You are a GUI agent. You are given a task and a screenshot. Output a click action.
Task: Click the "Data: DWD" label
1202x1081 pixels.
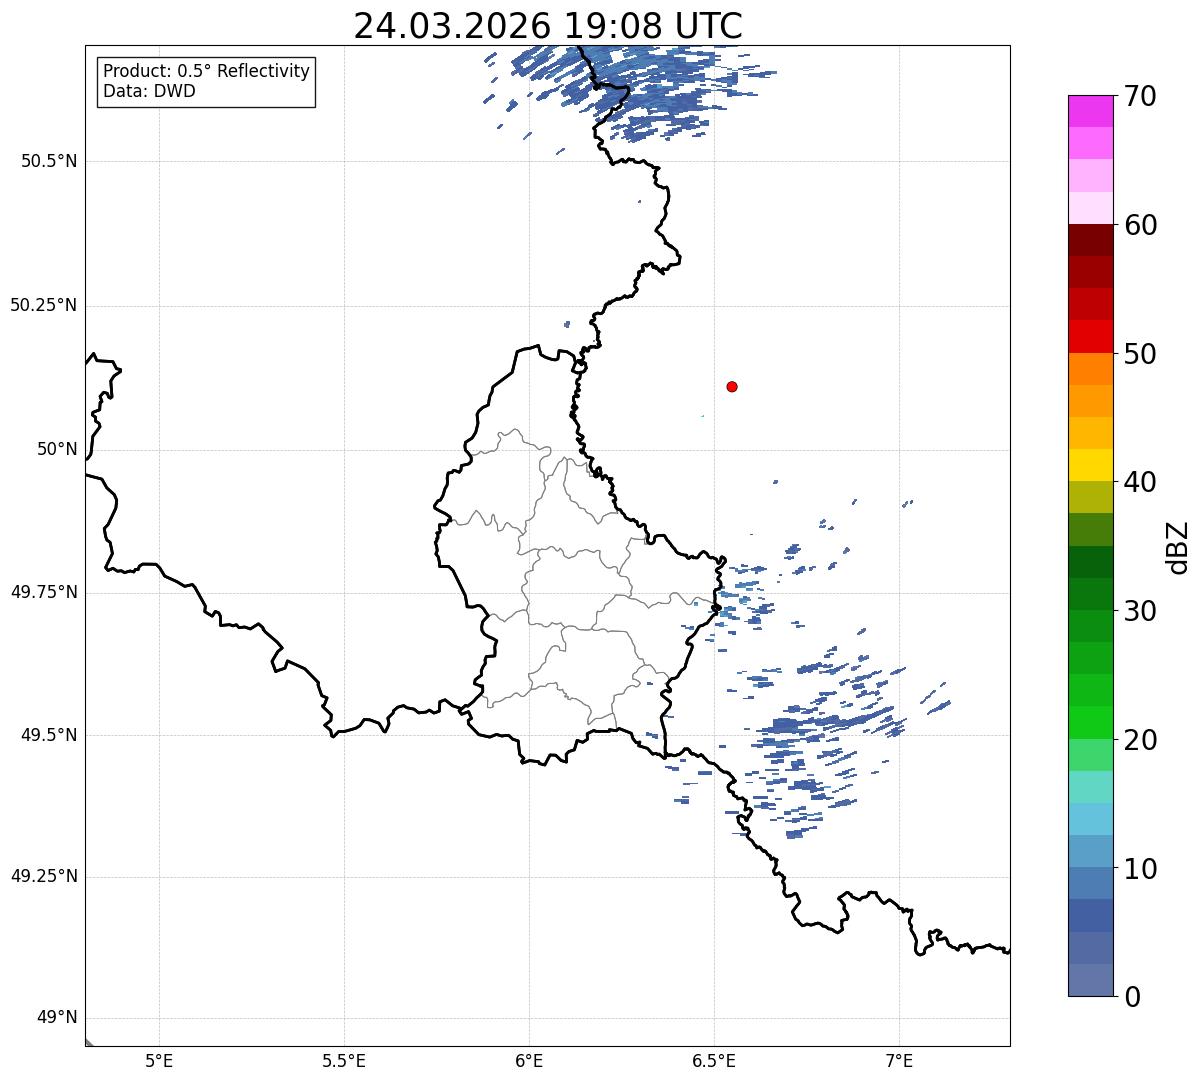click(149, 92)
